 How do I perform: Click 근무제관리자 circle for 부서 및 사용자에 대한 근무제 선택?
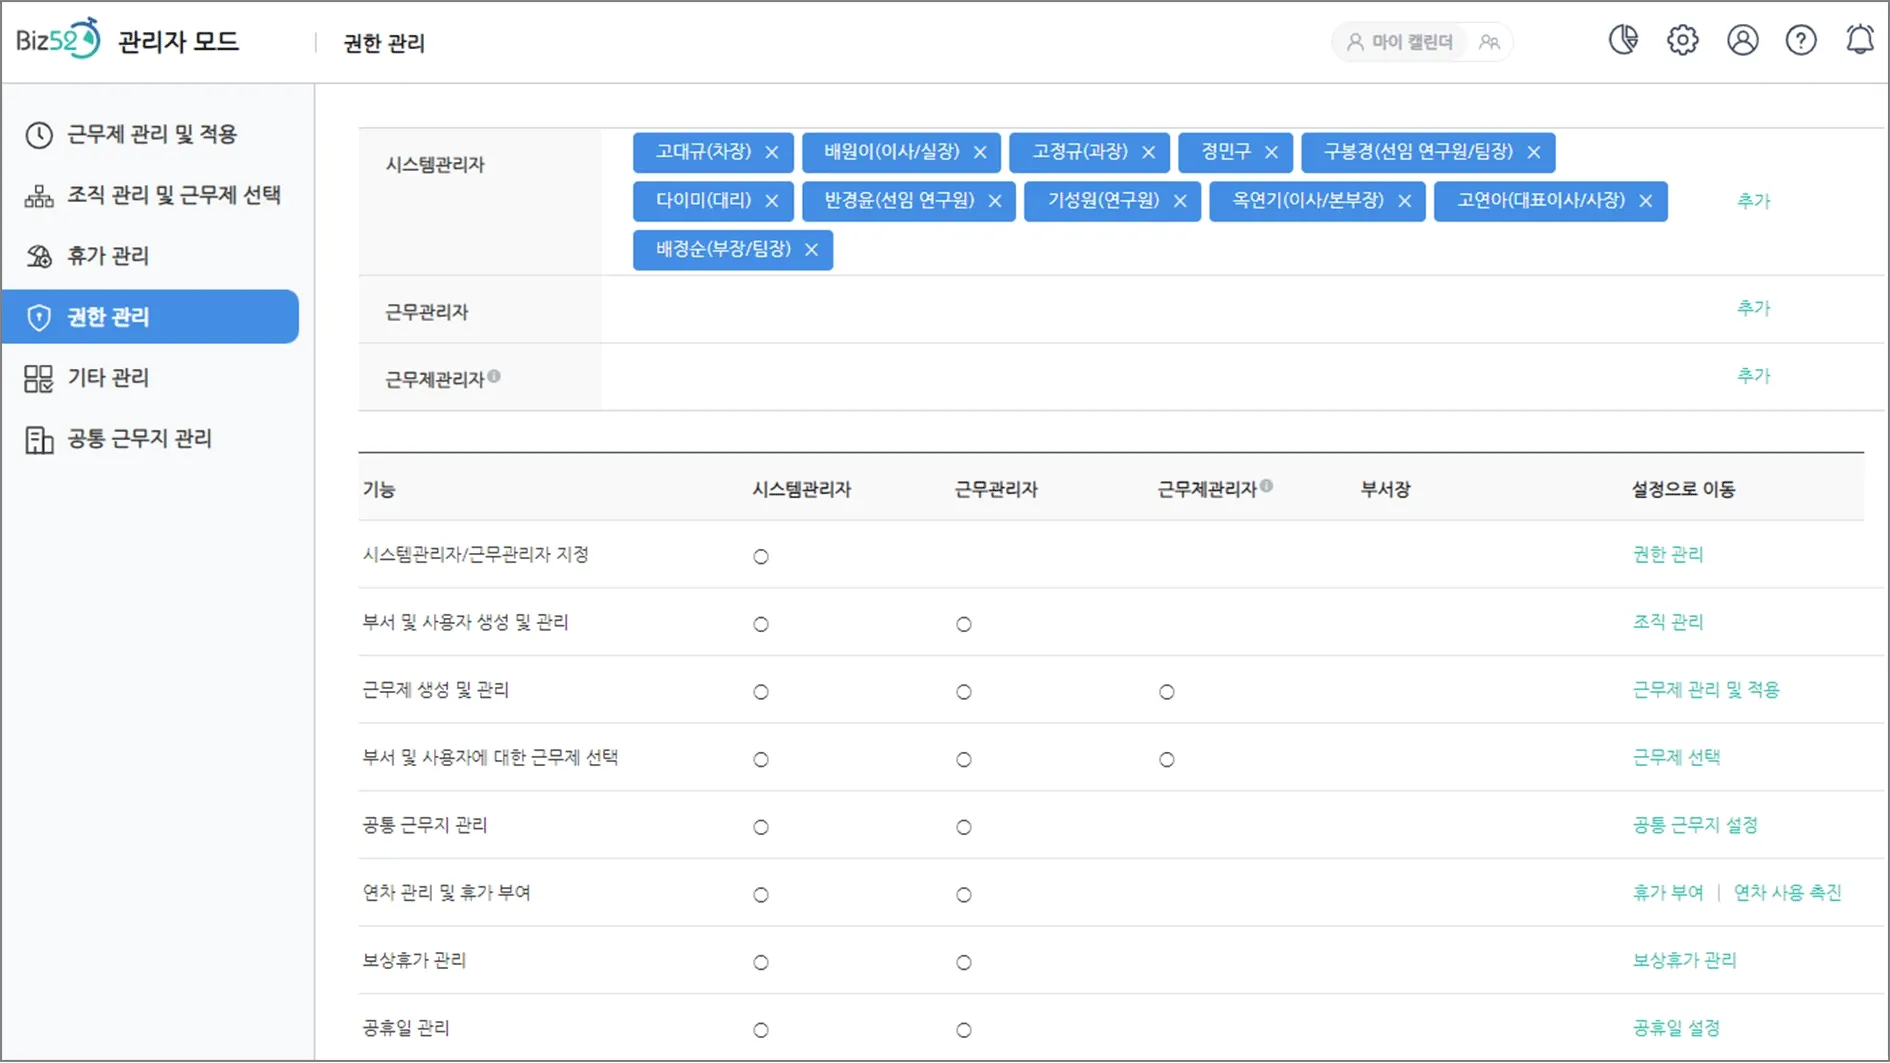(x=1167, y=760)
